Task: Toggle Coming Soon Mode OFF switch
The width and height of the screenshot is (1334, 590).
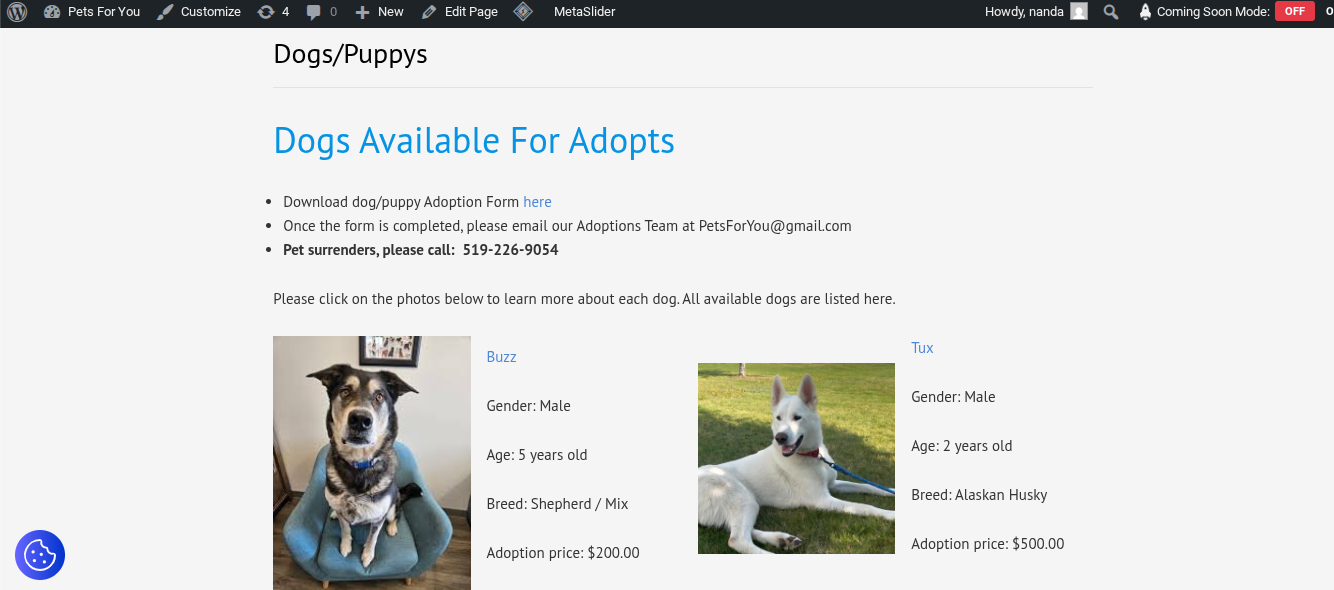Action: point(1294,12)
